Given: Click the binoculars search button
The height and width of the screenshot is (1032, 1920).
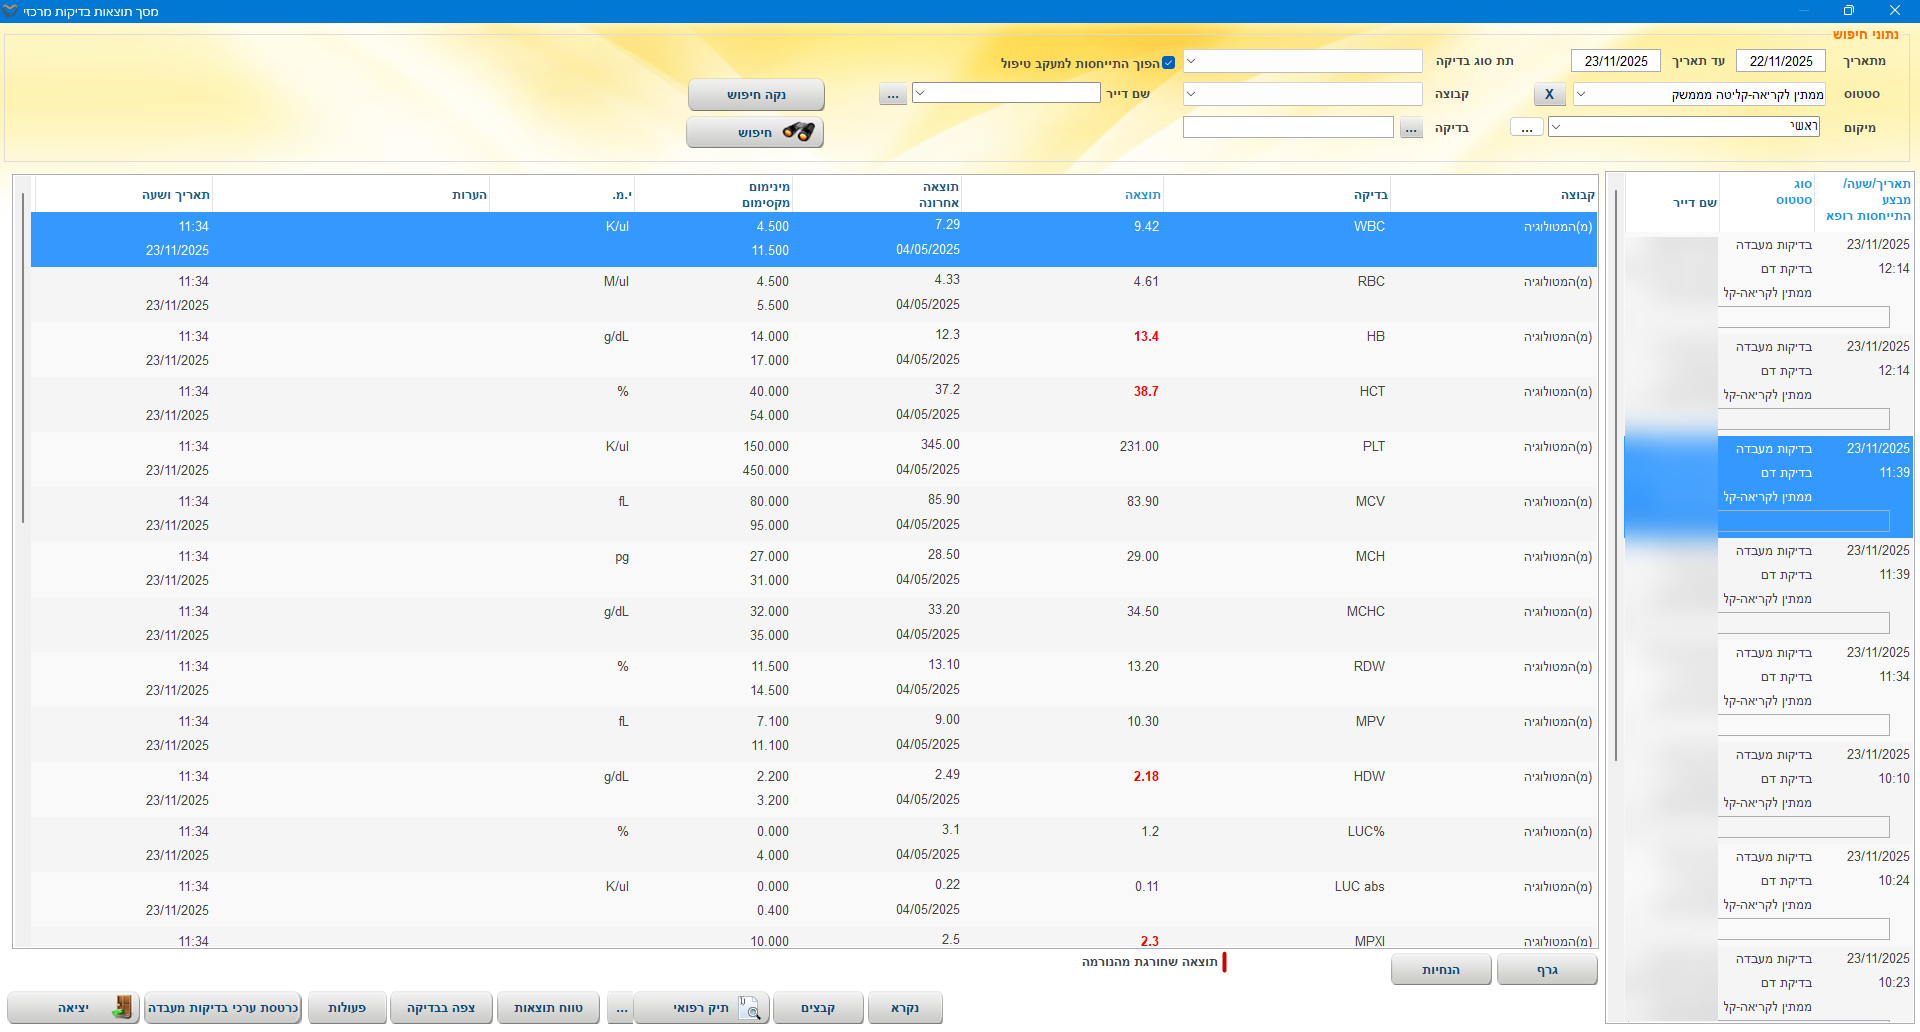Looking at the screenshot, I should [x=755, y=132].
